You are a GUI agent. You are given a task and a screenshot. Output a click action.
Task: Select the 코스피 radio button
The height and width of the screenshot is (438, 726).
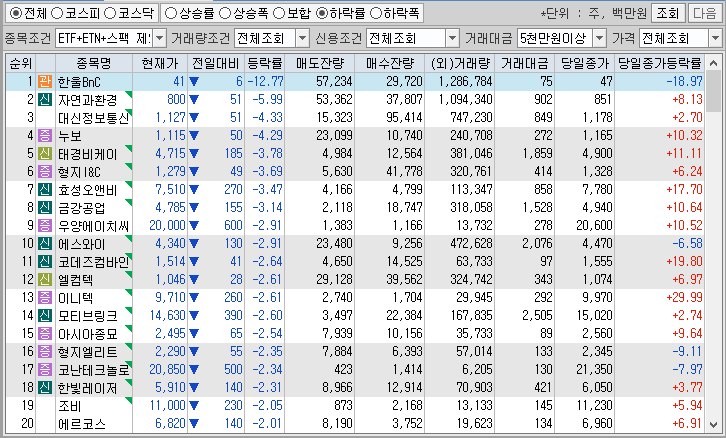[x=56, y=13]
